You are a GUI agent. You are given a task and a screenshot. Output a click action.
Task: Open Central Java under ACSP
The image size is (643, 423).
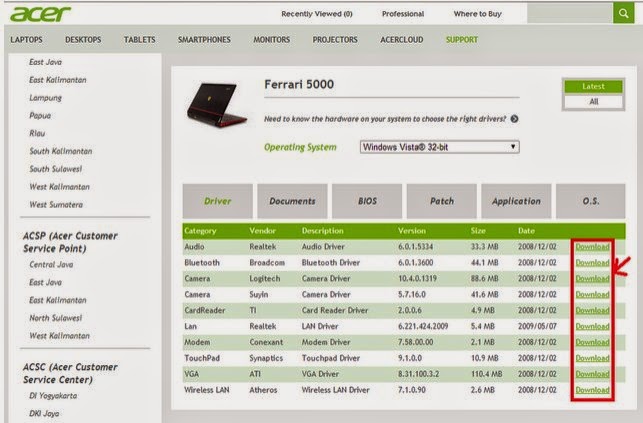[x=51, y=265]
